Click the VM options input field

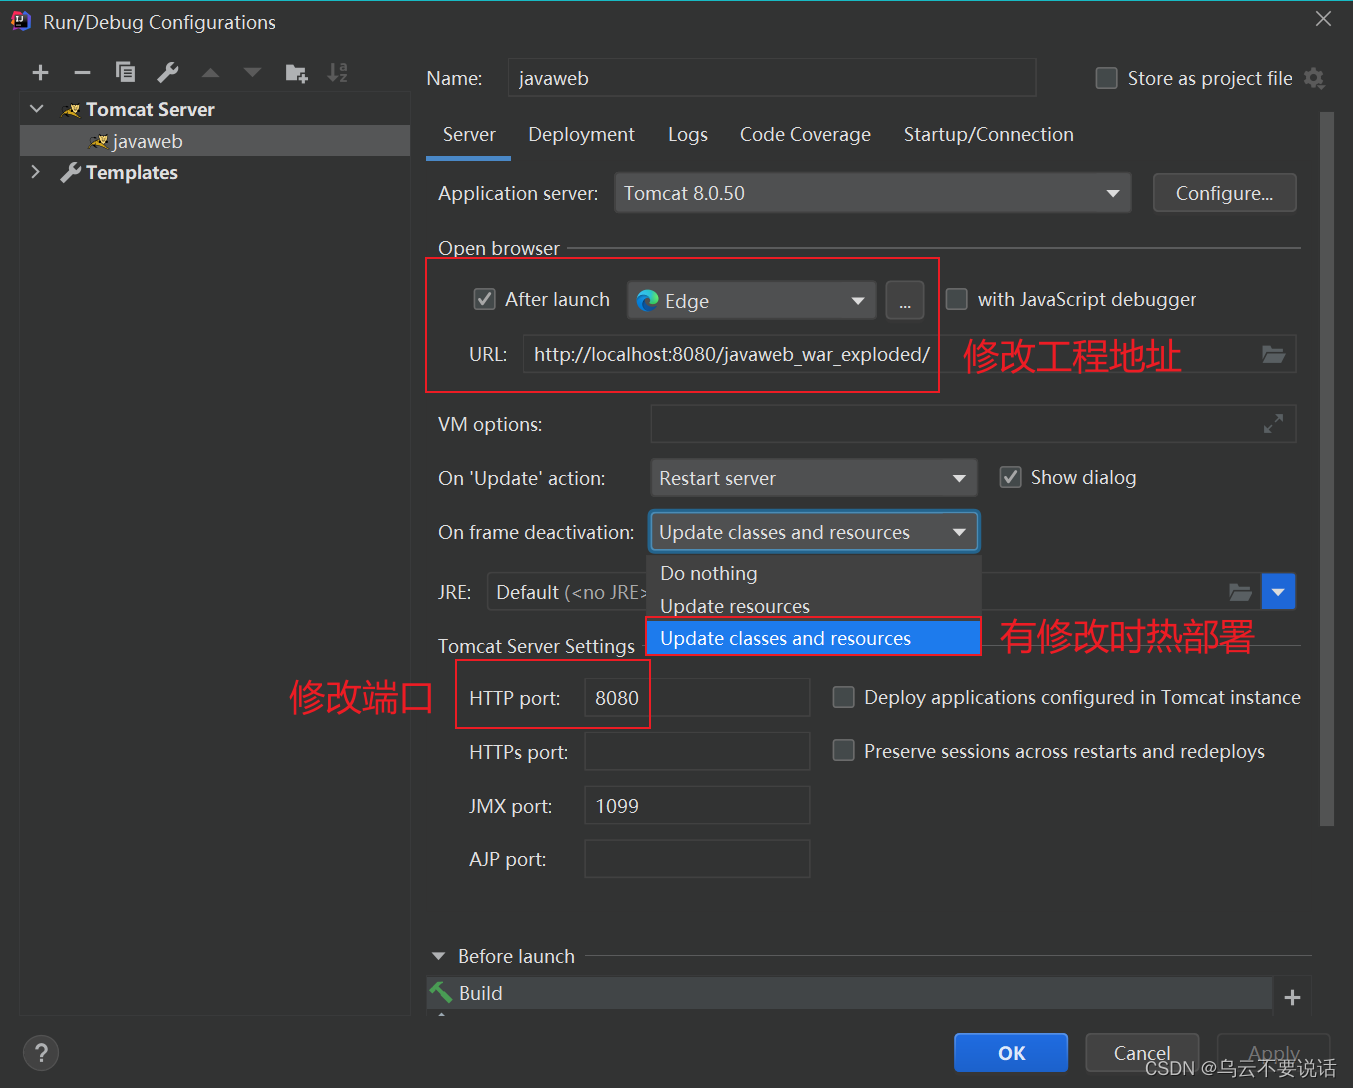(973, 424)
